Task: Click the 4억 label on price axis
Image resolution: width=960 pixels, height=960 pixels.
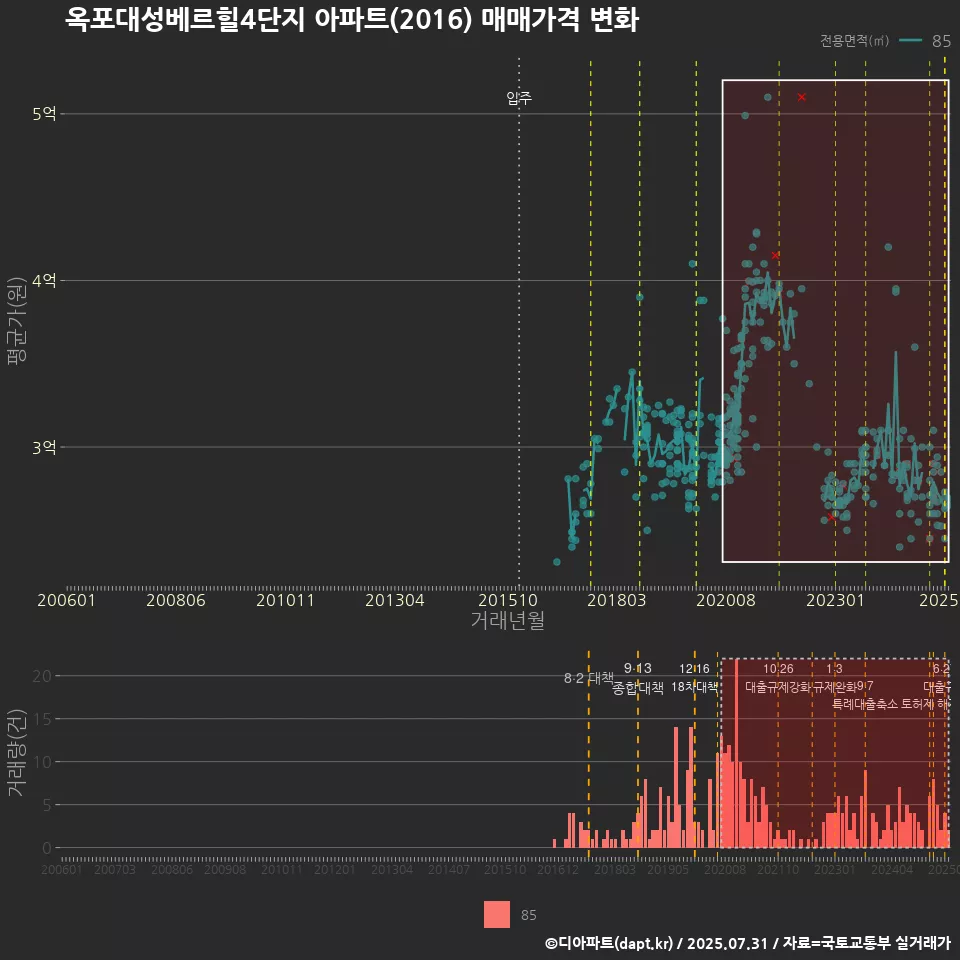Action: click(x=44, y=280)
